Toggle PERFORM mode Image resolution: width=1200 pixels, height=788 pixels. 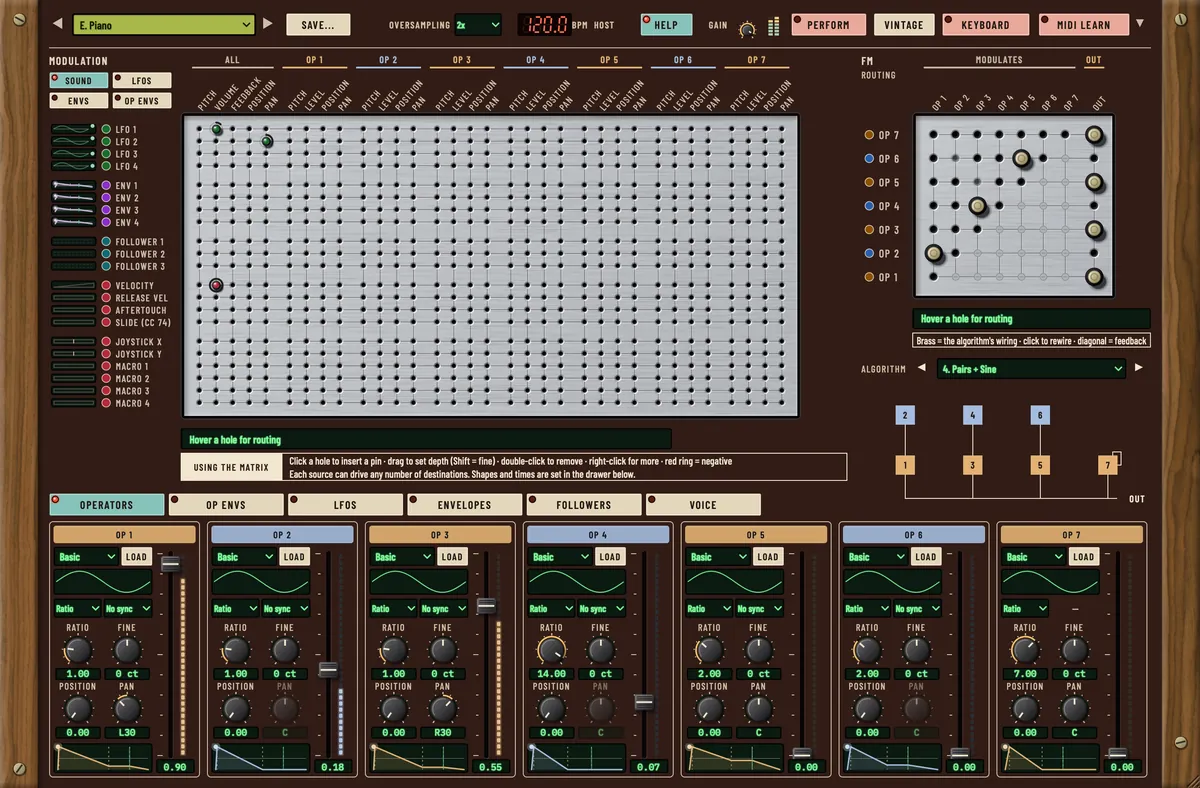828,25
